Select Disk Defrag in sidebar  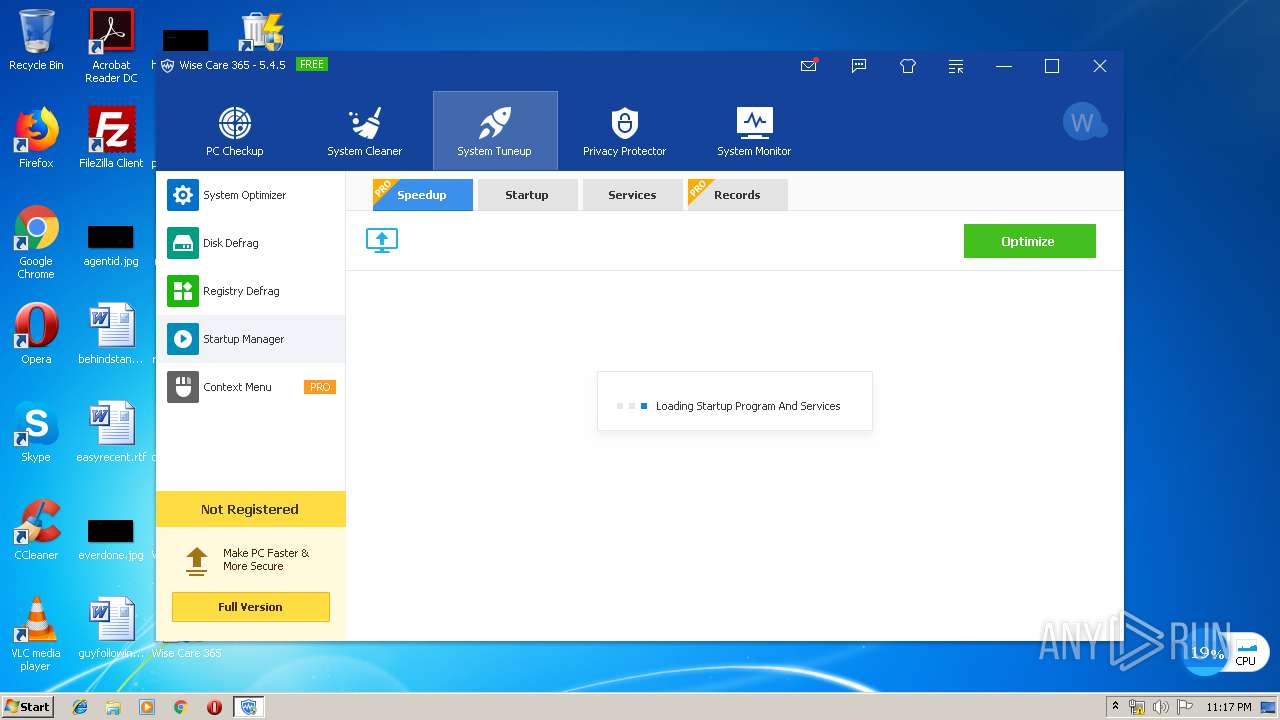[251, 243]
